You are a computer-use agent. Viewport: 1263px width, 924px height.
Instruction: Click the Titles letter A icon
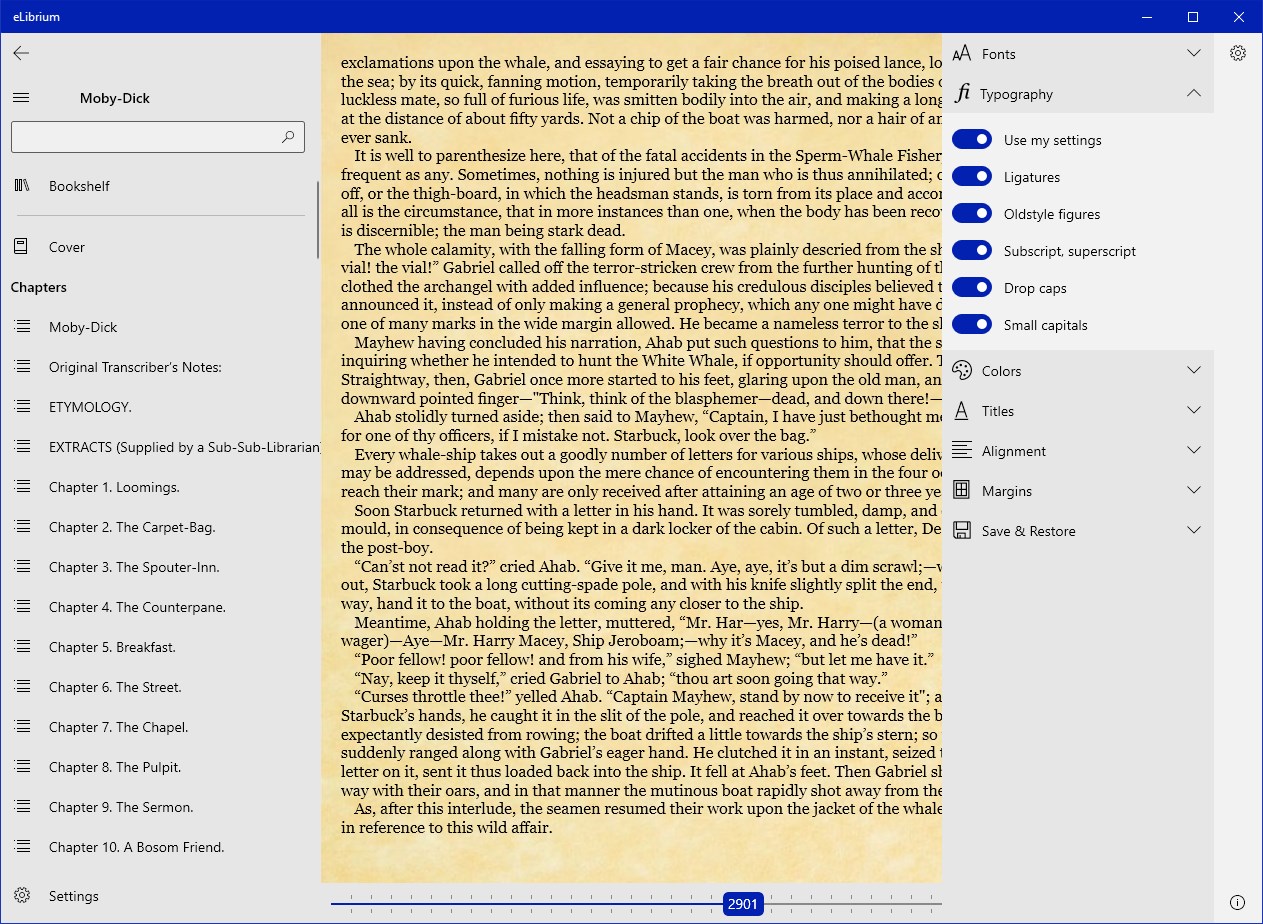[x=962, y=411]
